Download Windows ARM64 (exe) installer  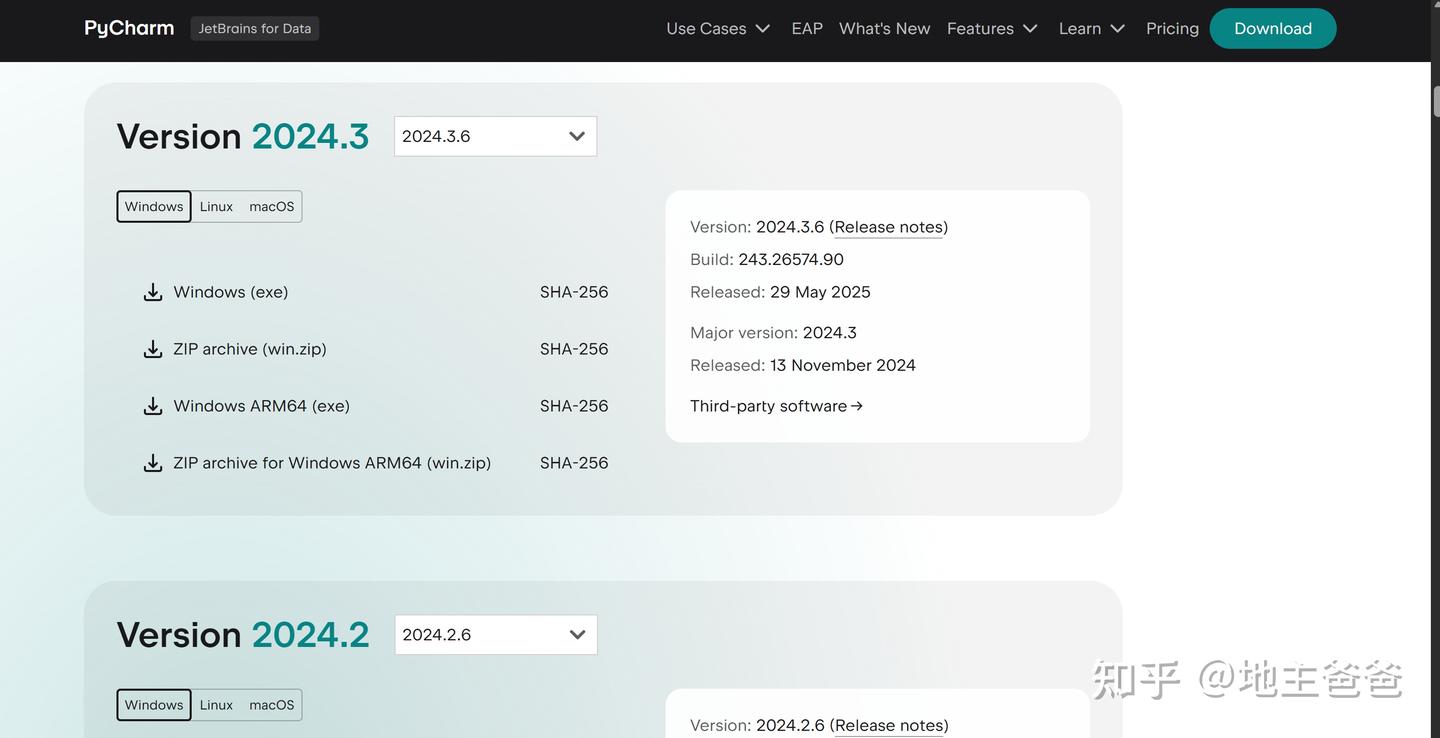pos(262,406)
